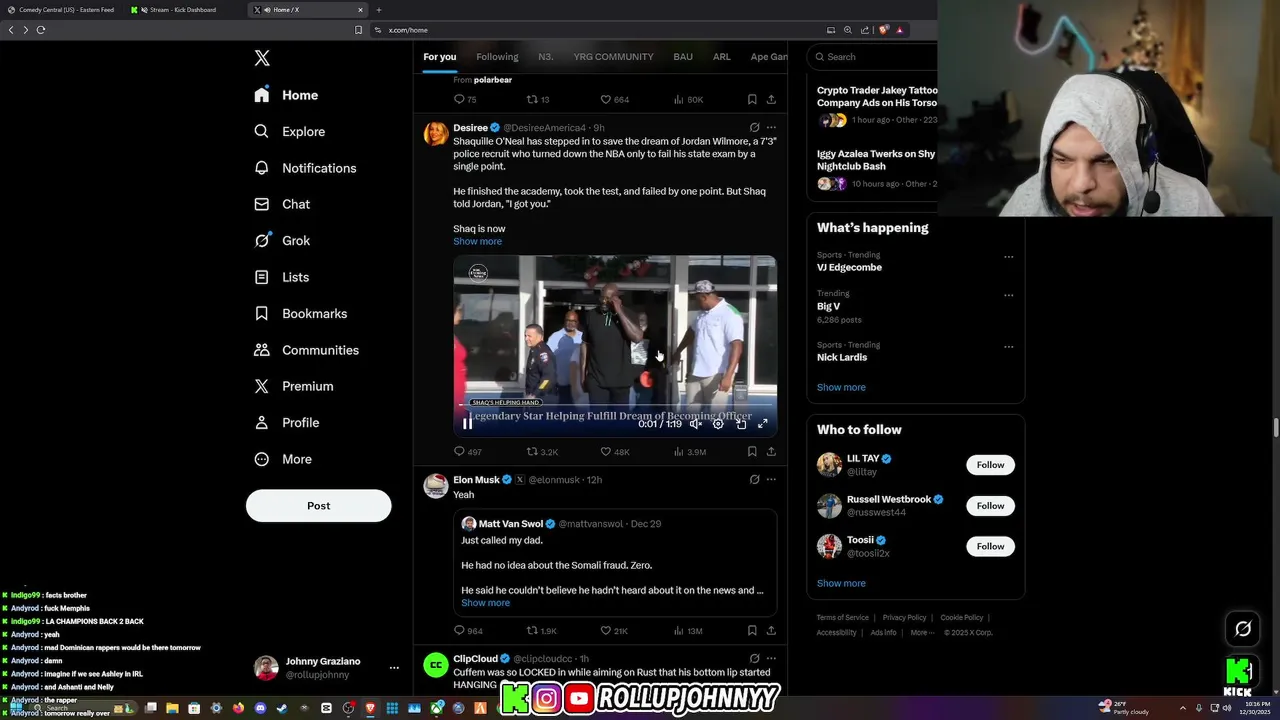Follow Toosii
The height and width of the screenshot is (720, 1280).
click(990, 546)
